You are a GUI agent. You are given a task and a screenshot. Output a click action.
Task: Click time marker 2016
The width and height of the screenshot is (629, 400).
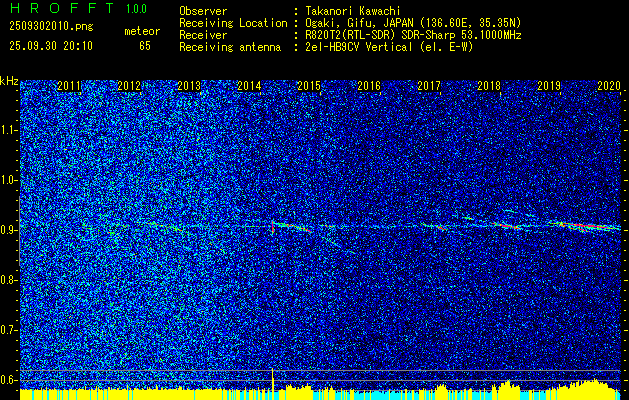pyautogui.click(x=369, y=85)
